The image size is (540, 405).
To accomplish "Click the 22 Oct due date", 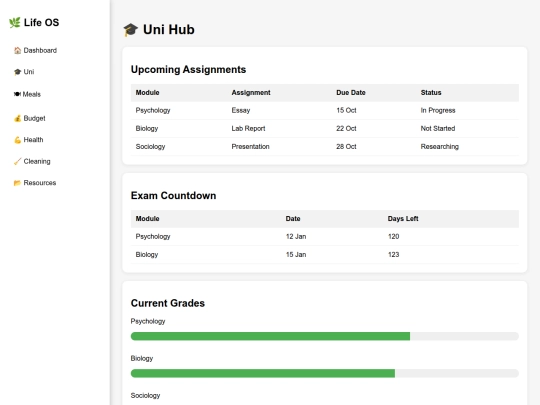I will 346,128.
